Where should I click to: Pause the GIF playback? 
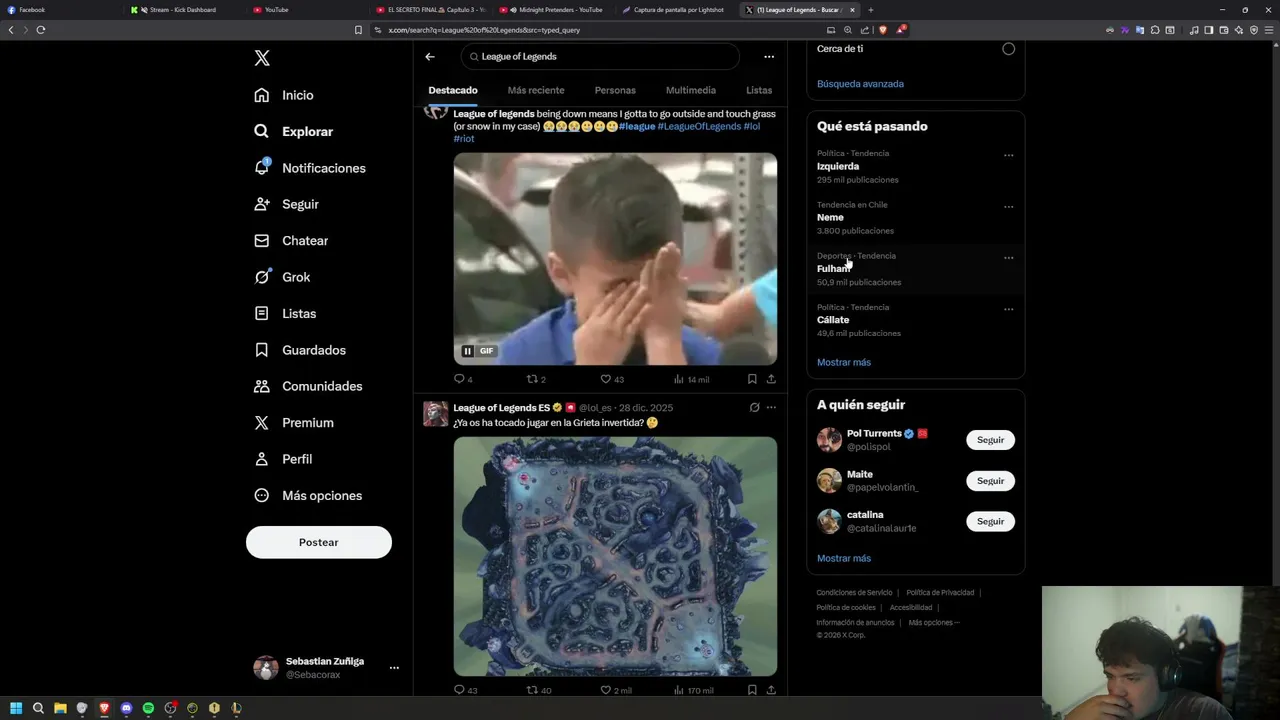point(467,351)
